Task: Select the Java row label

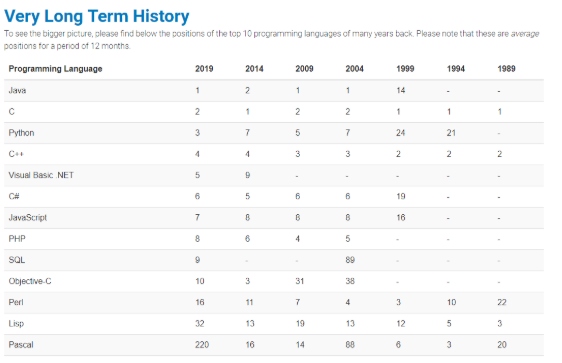Action: point(17,90)
